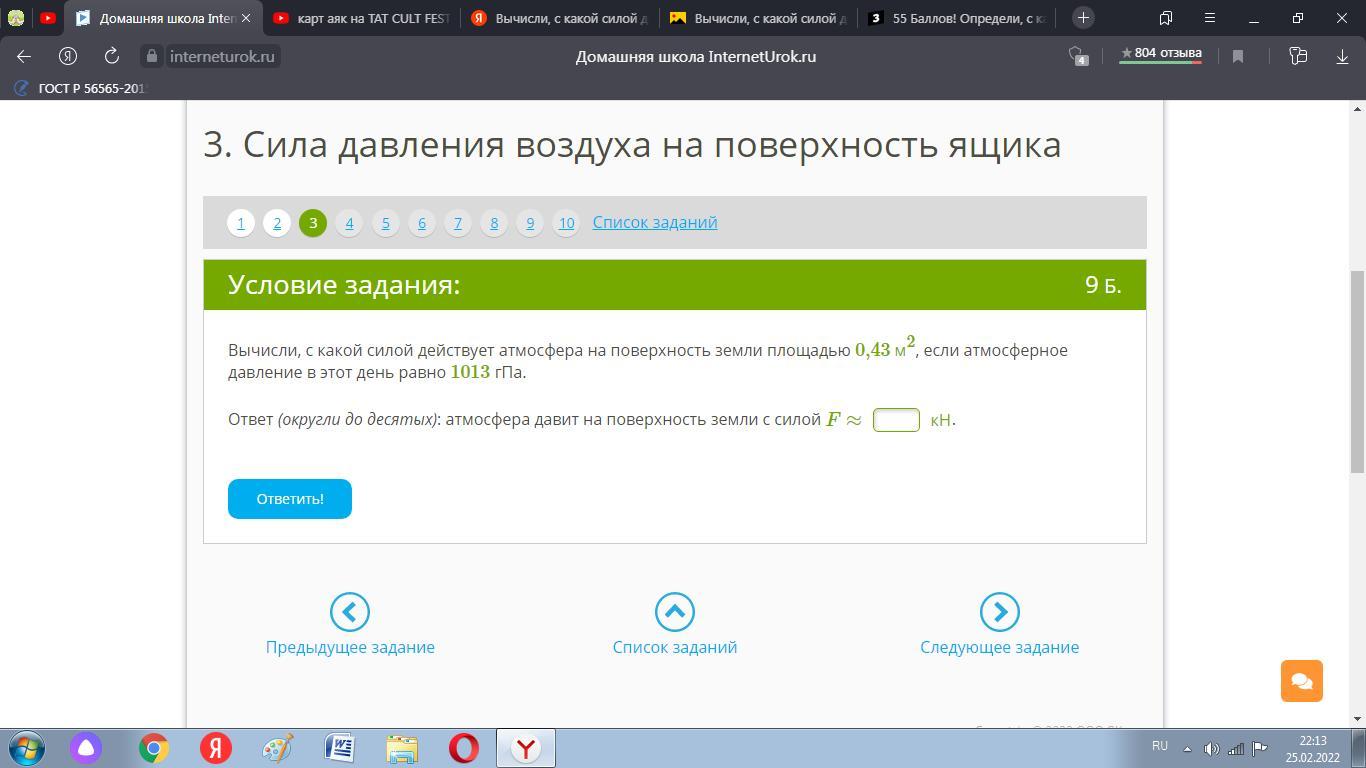1366x768 pixels.
Task: Click Следующее задание right arrow icon
Action: tap(999, 612)
